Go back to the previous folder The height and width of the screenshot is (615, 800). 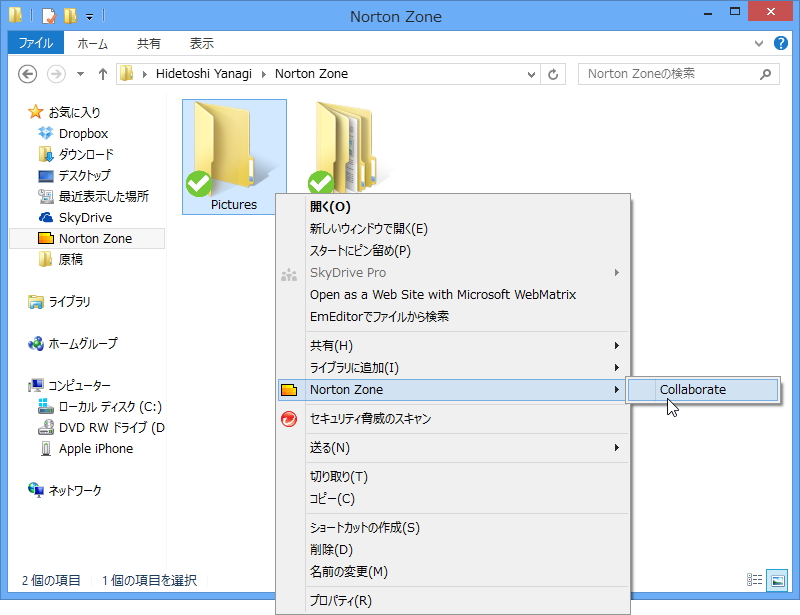(x=30, y=74)
